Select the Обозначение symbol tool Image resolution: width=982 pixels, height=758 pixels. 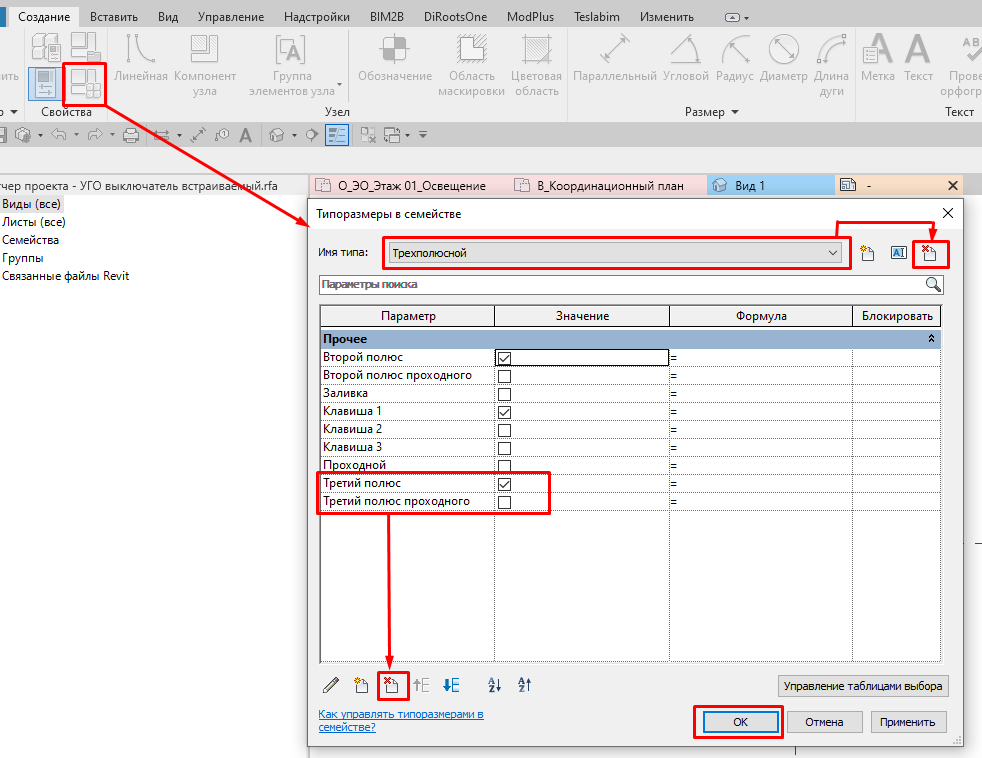(395, 58)
